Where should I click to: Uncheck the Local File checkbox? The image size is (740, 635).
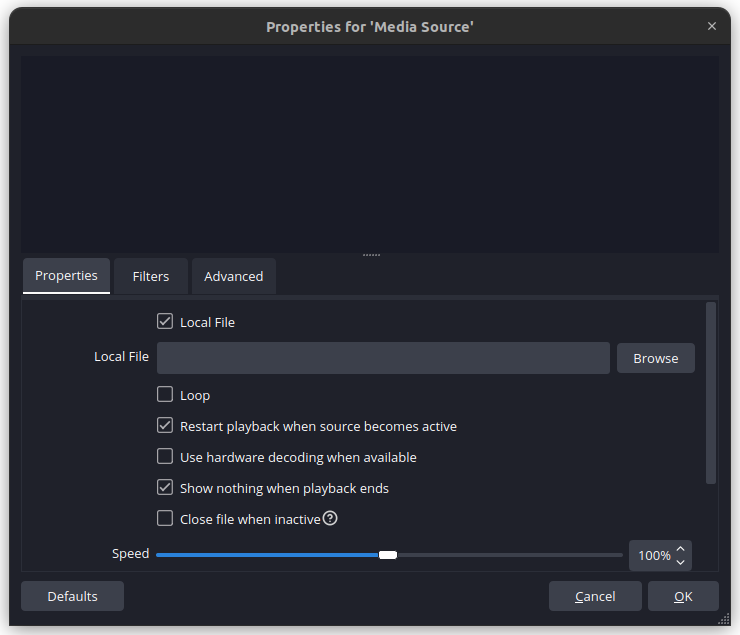[165, 322]
